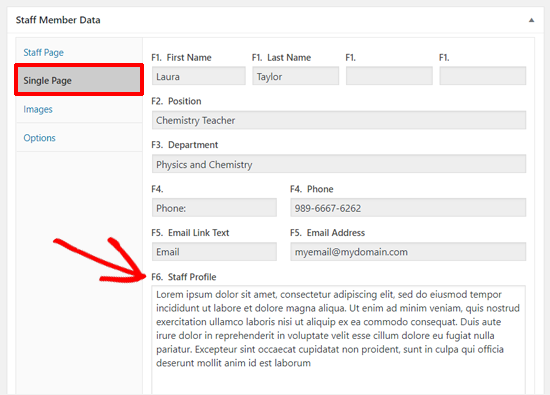Collapse the Staff Member Data panel arrow
The image size is (550, 395).
531,20
